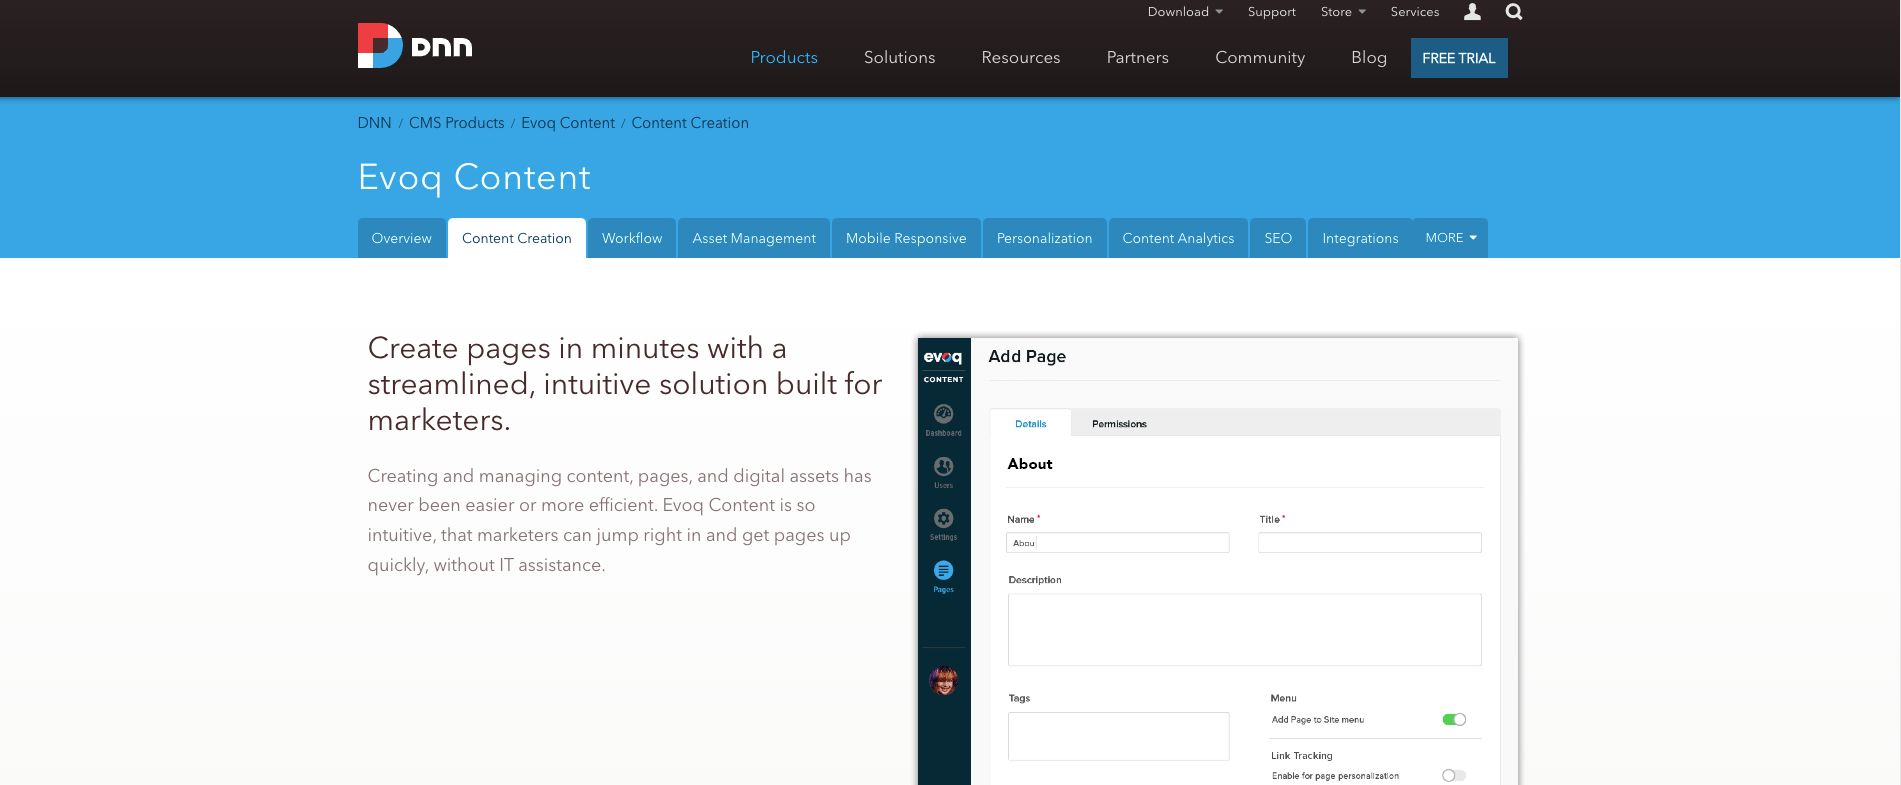Click the Add Page heading text
The image size is (1901, 785).
pos(1027,356)
